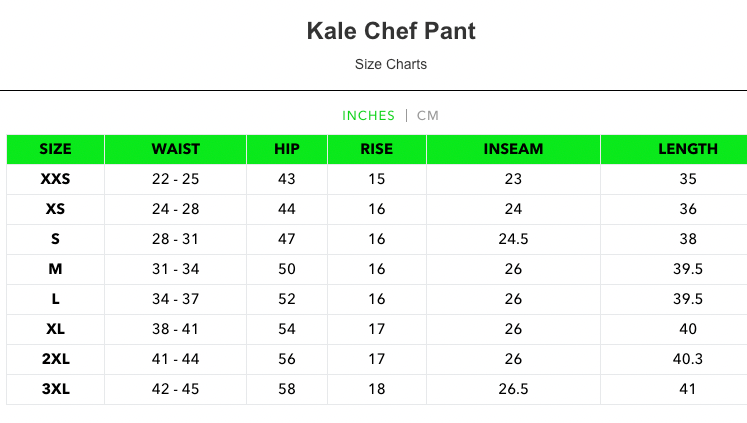Click the 40.3 length cell
747x423 pixels.
coord(687,360)
